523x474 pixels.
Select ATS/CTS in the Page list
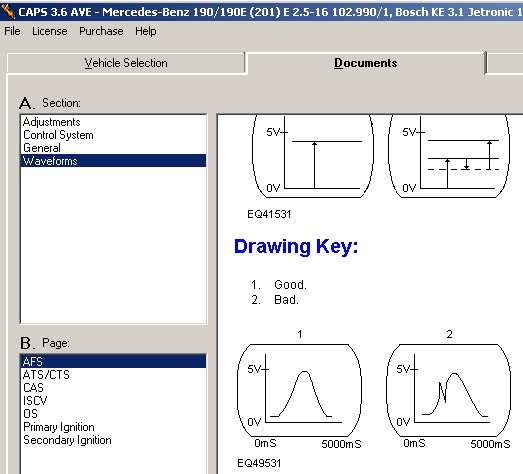(113, 375)
